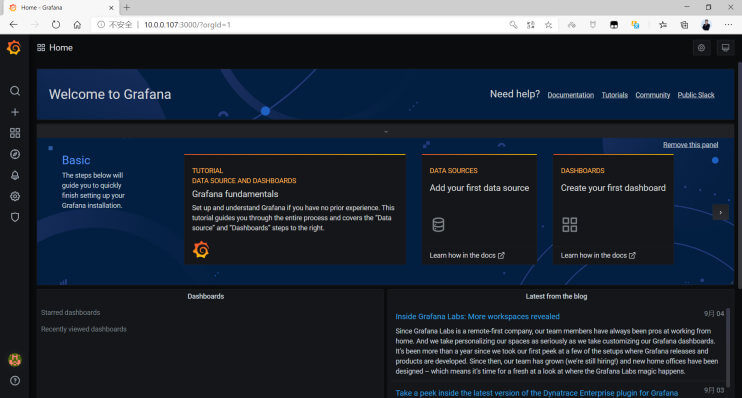Open the Alerting bell icon
The height and width of the screenshot is (398, 742).
(15, 175)
